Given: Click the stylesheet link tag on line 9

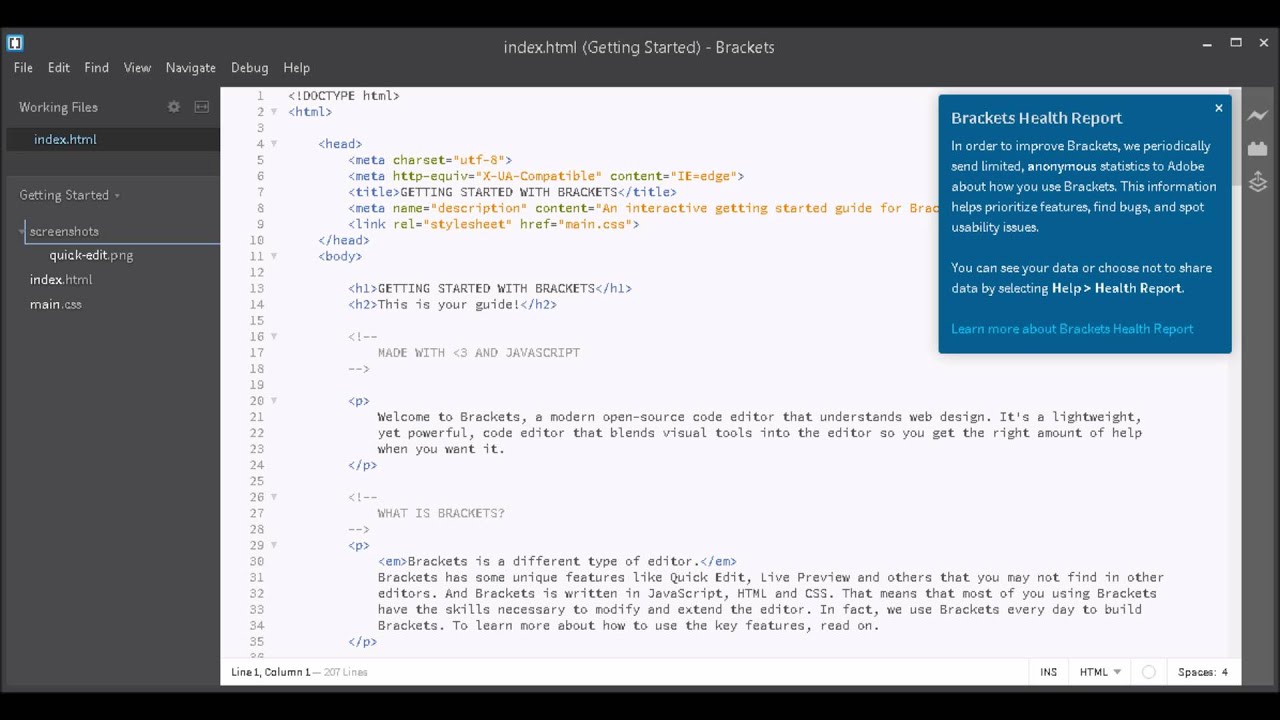Looking at the screenshot, I should (494, 224).
